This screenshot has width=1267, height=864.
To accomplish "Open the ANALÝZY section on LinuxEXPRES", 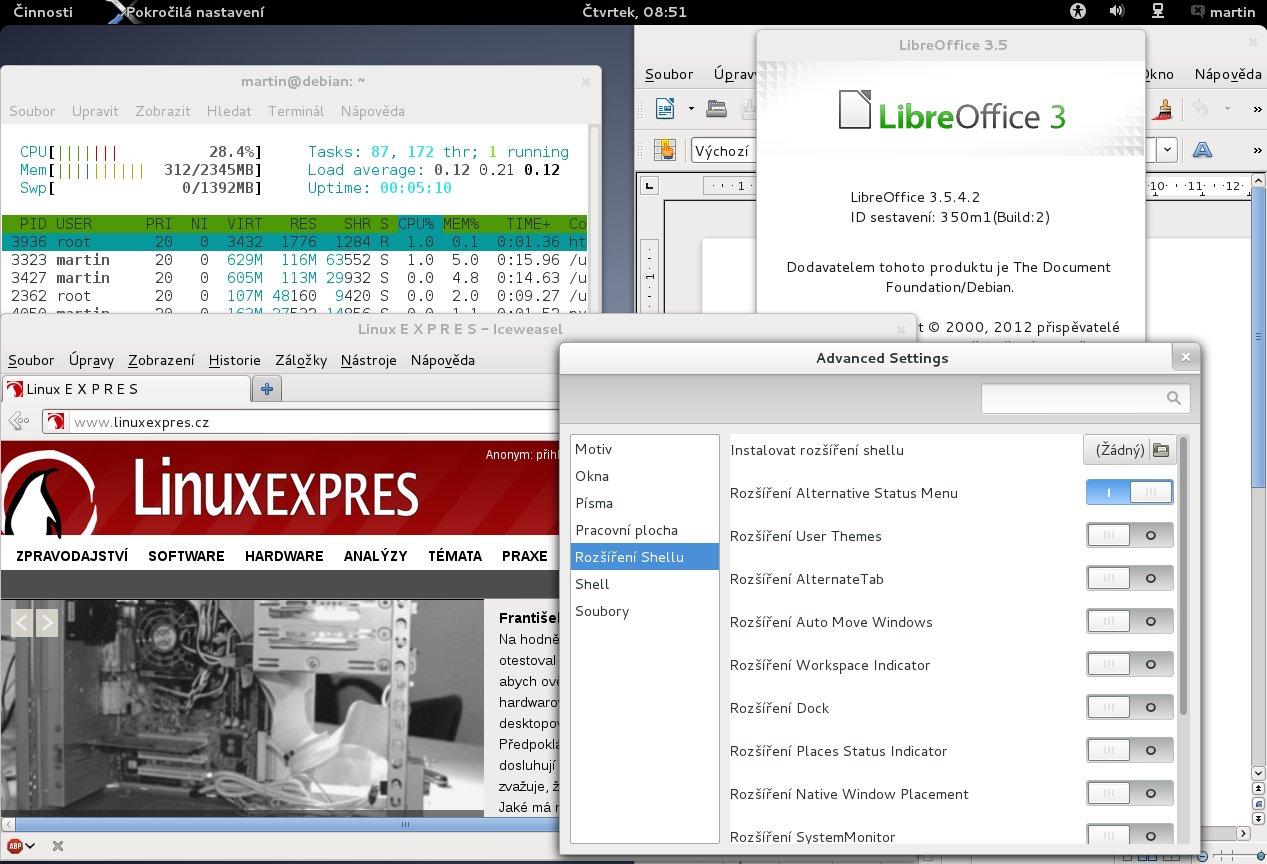I will (x=375, y=556).
